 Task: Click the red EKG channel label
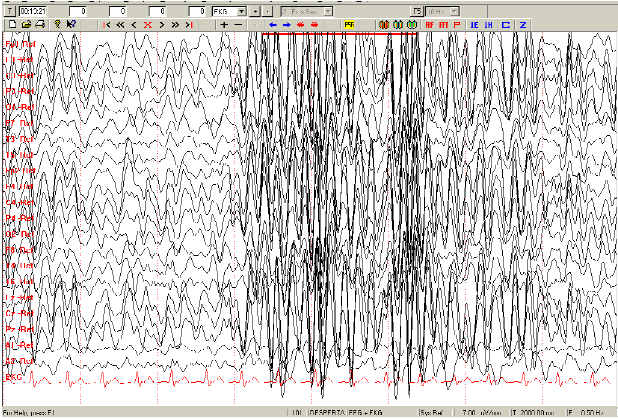tap(13, 377)
